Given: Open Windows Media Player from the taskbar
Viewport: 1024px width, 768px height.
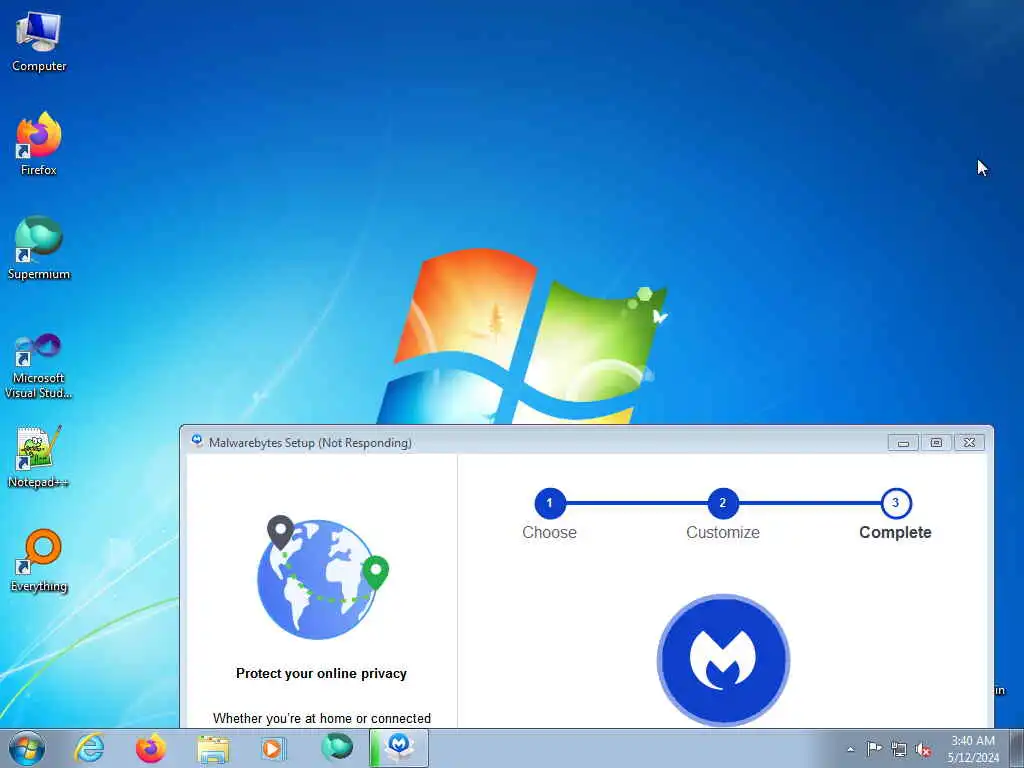Looking at the screenshot, I should pos(273,748).
